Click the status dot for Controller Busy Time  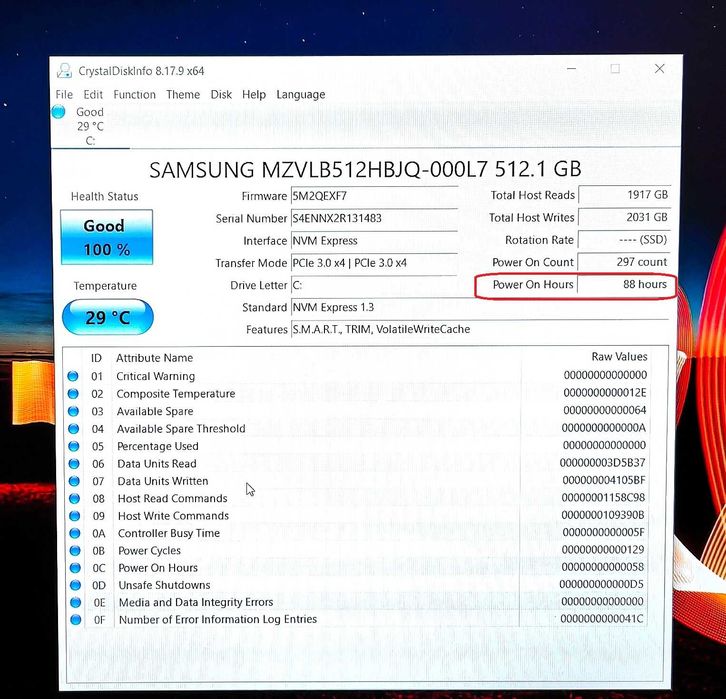[x=75, y=533]
